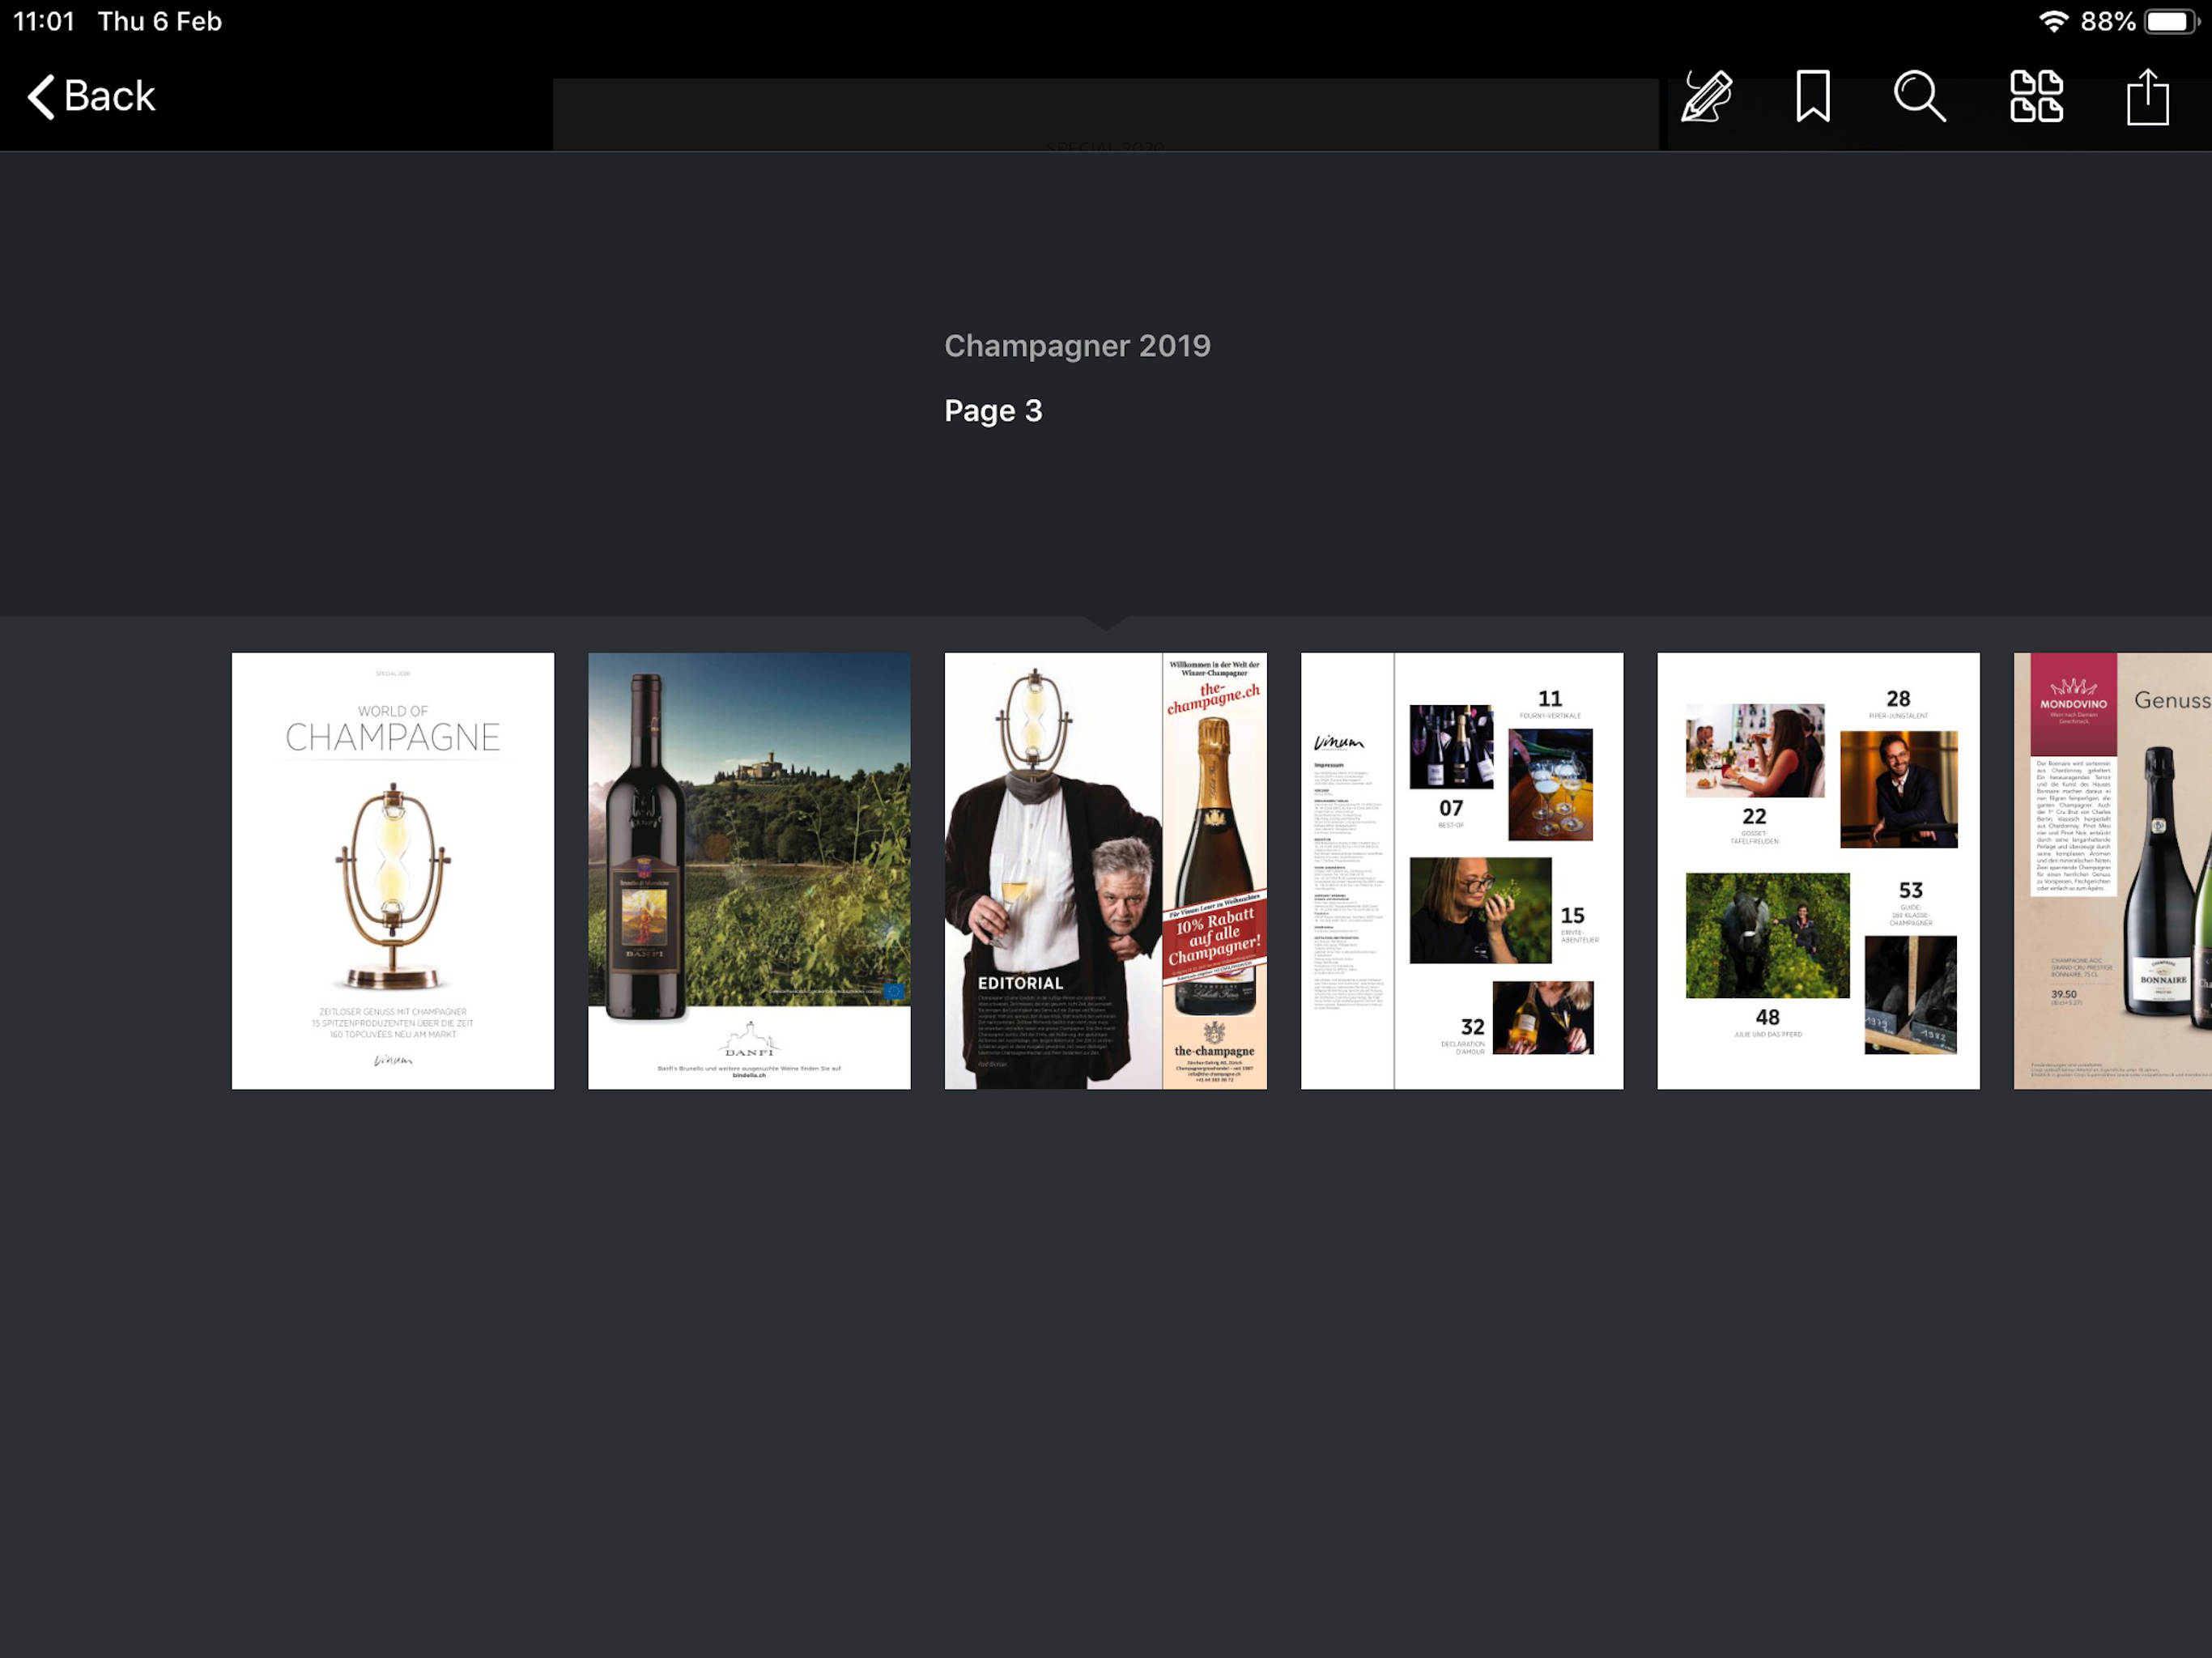Tap the back chevron arrow
The width and height of the screenshot is (2212, 1658).
coord(40,97)
